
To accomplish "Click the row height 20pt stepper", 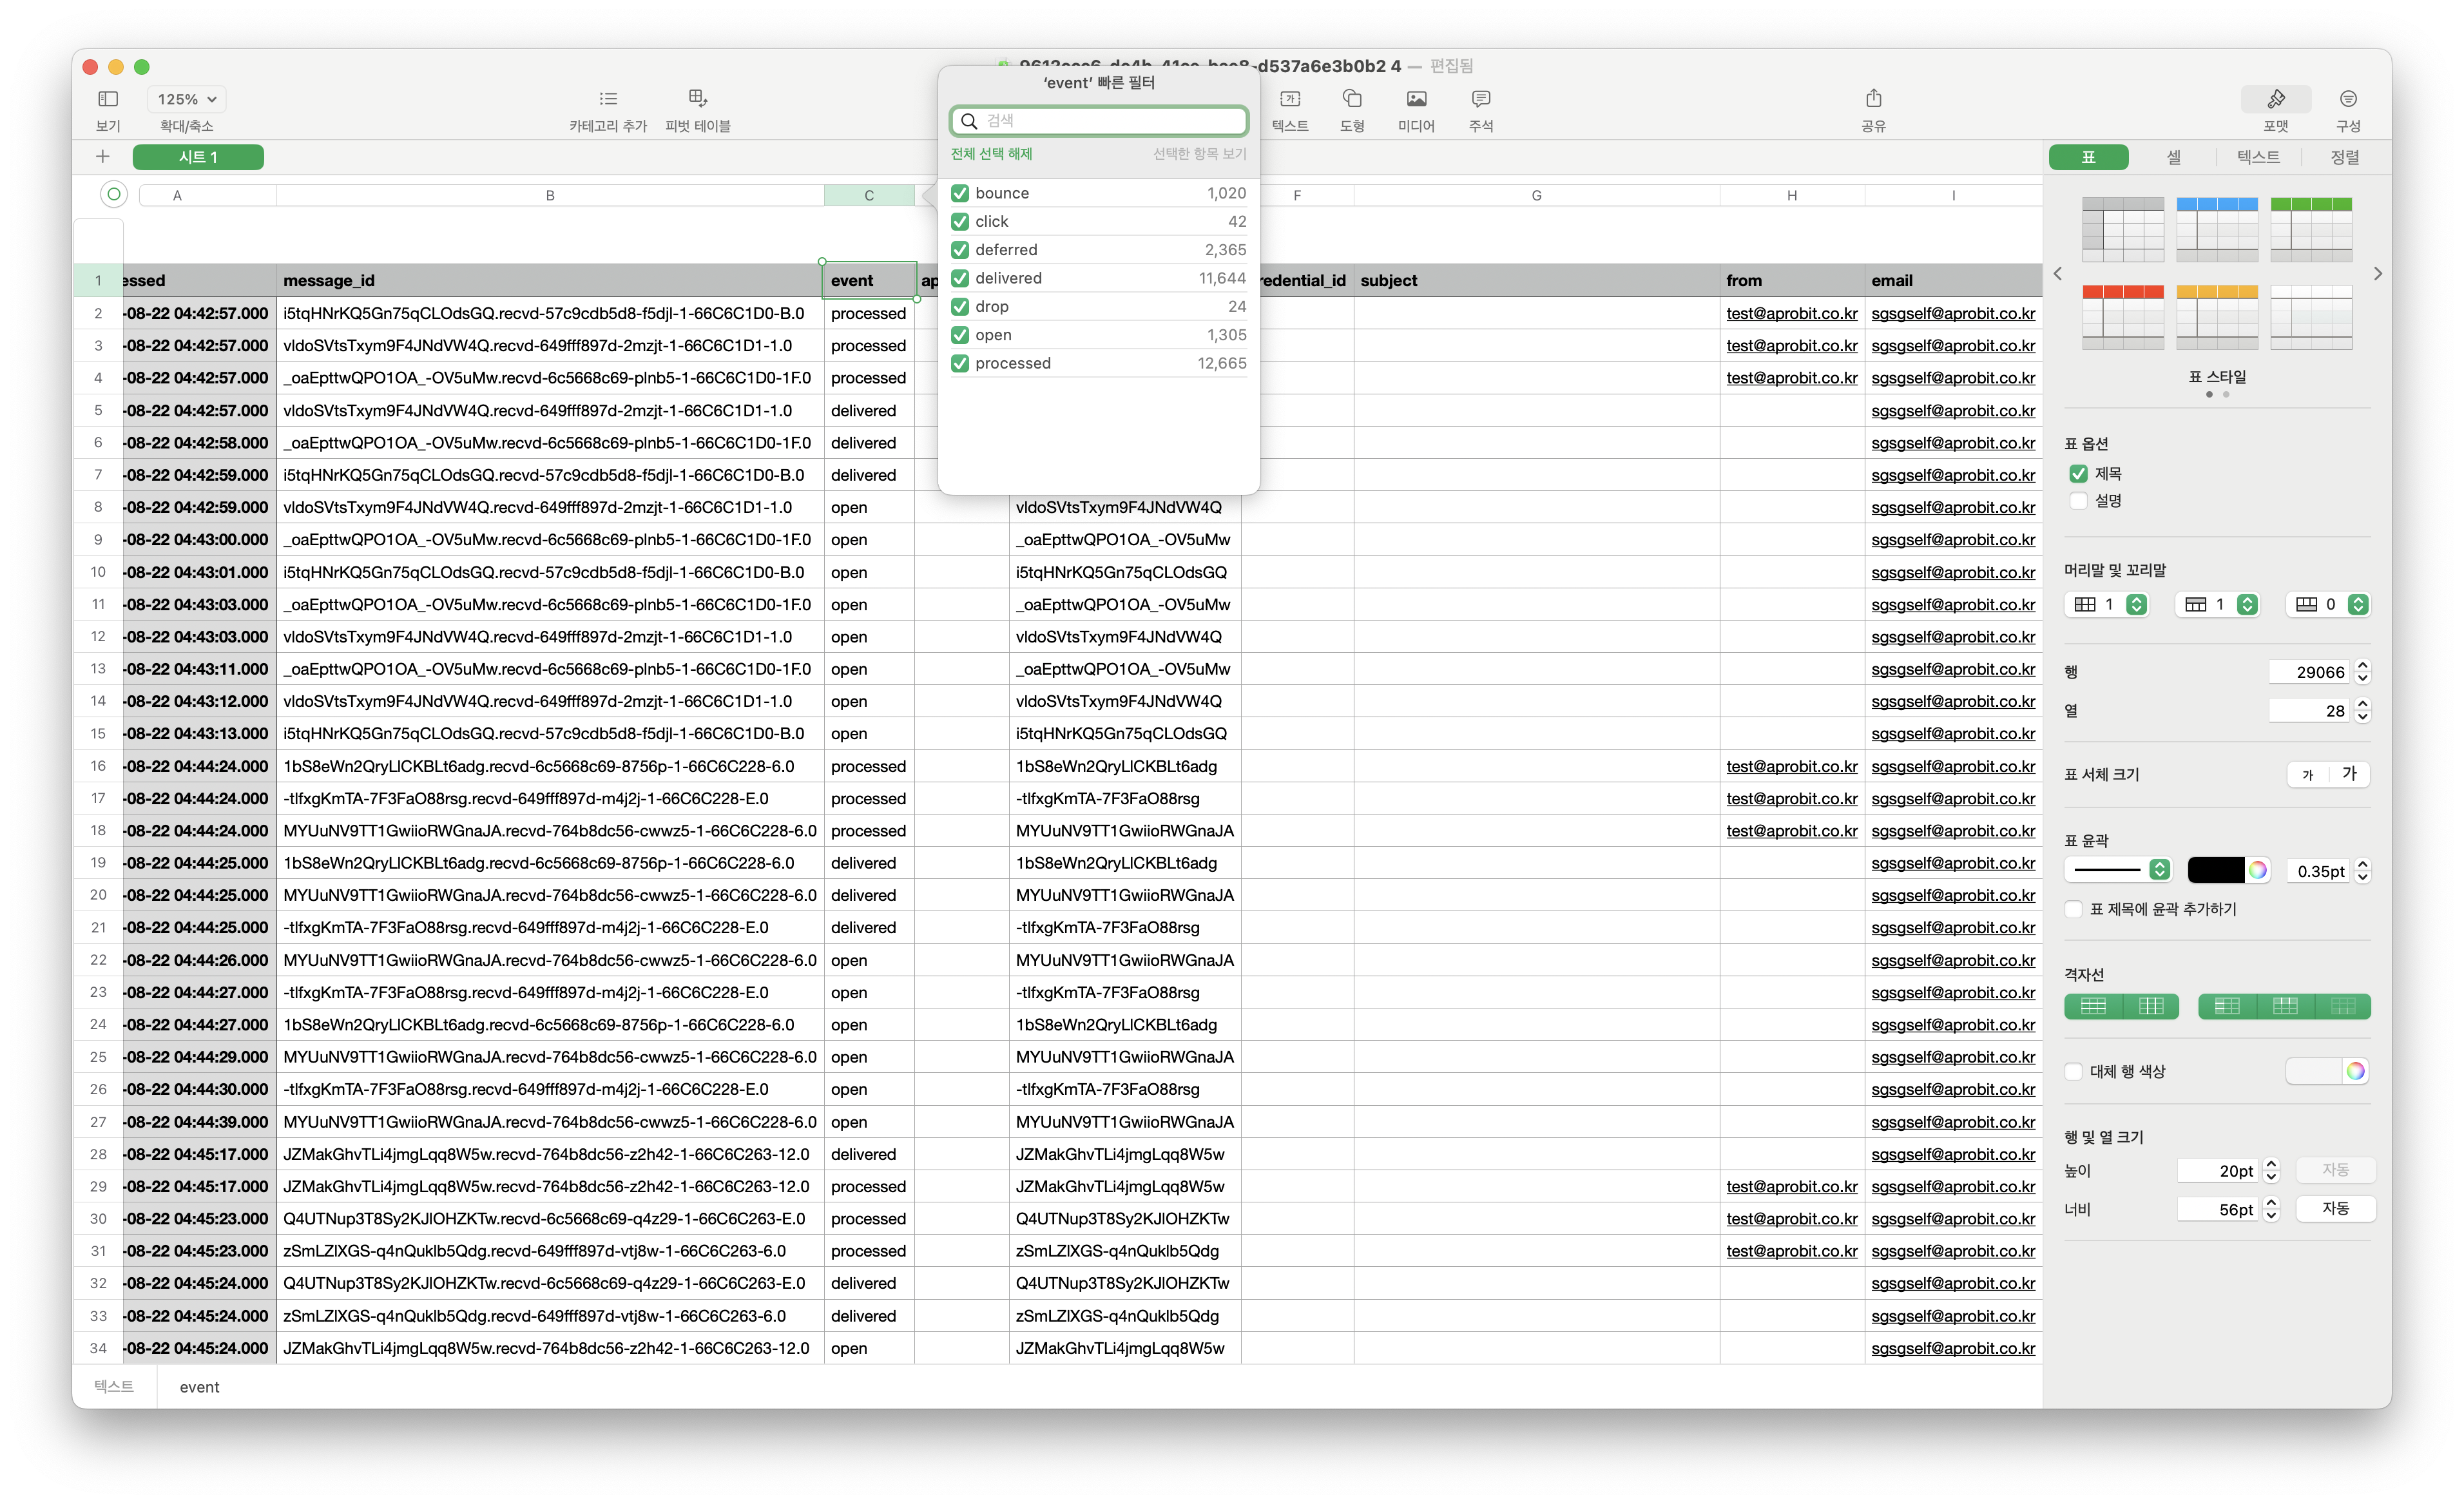I will tap(2270, 1171).
